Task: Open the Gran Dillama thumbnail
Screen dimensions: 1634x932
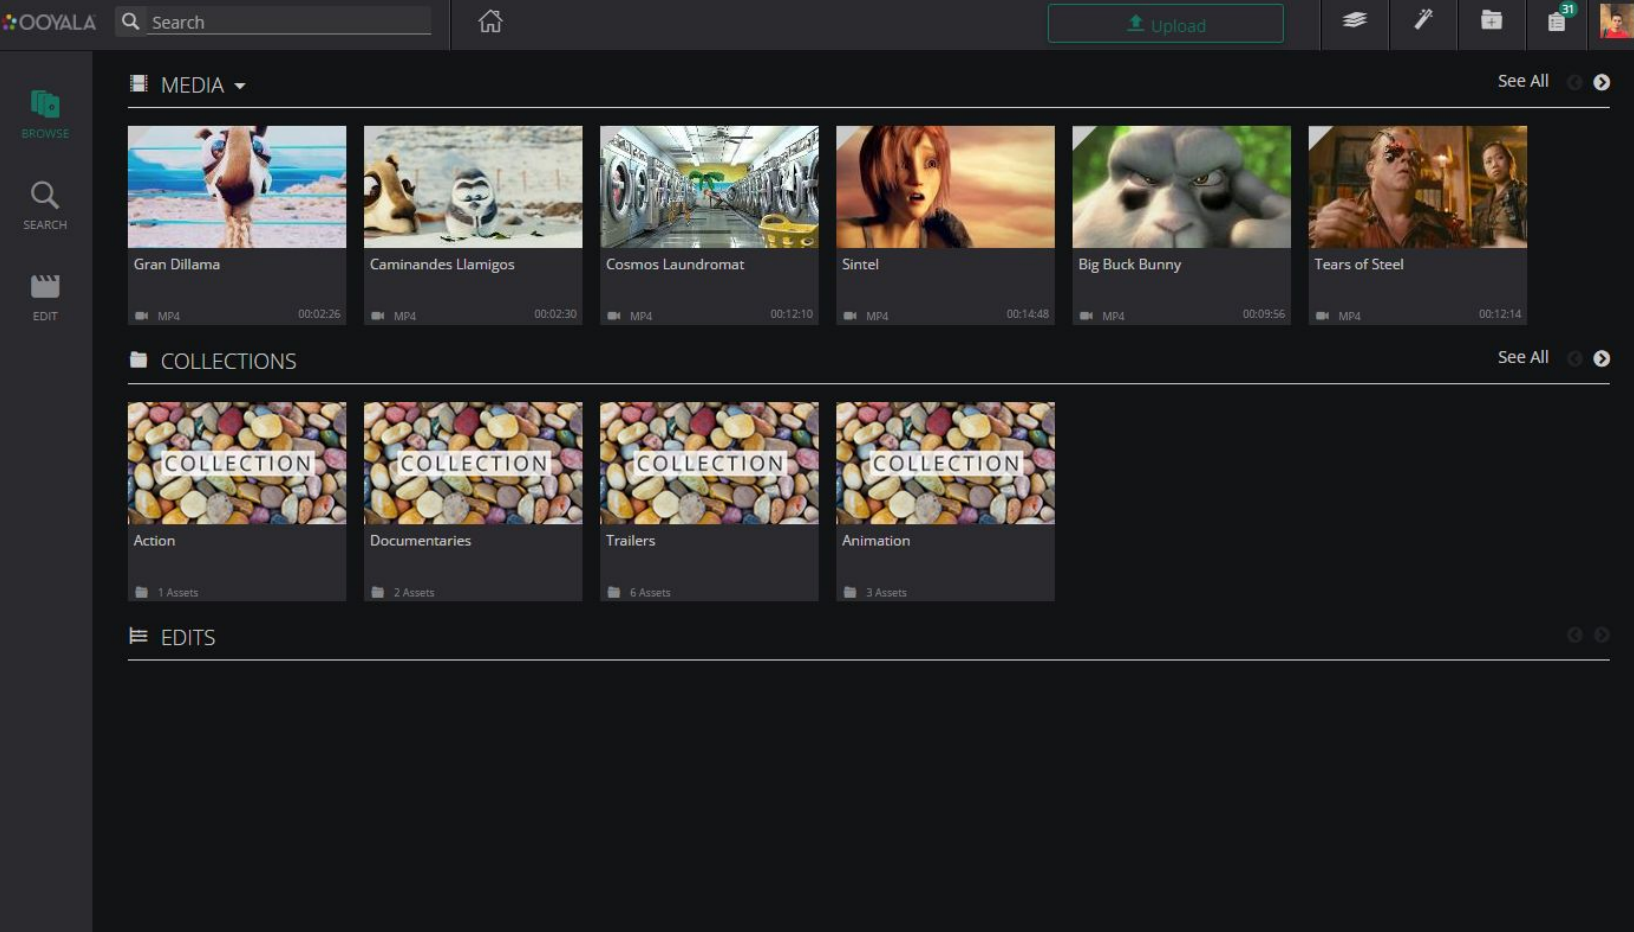Action: 237,186
